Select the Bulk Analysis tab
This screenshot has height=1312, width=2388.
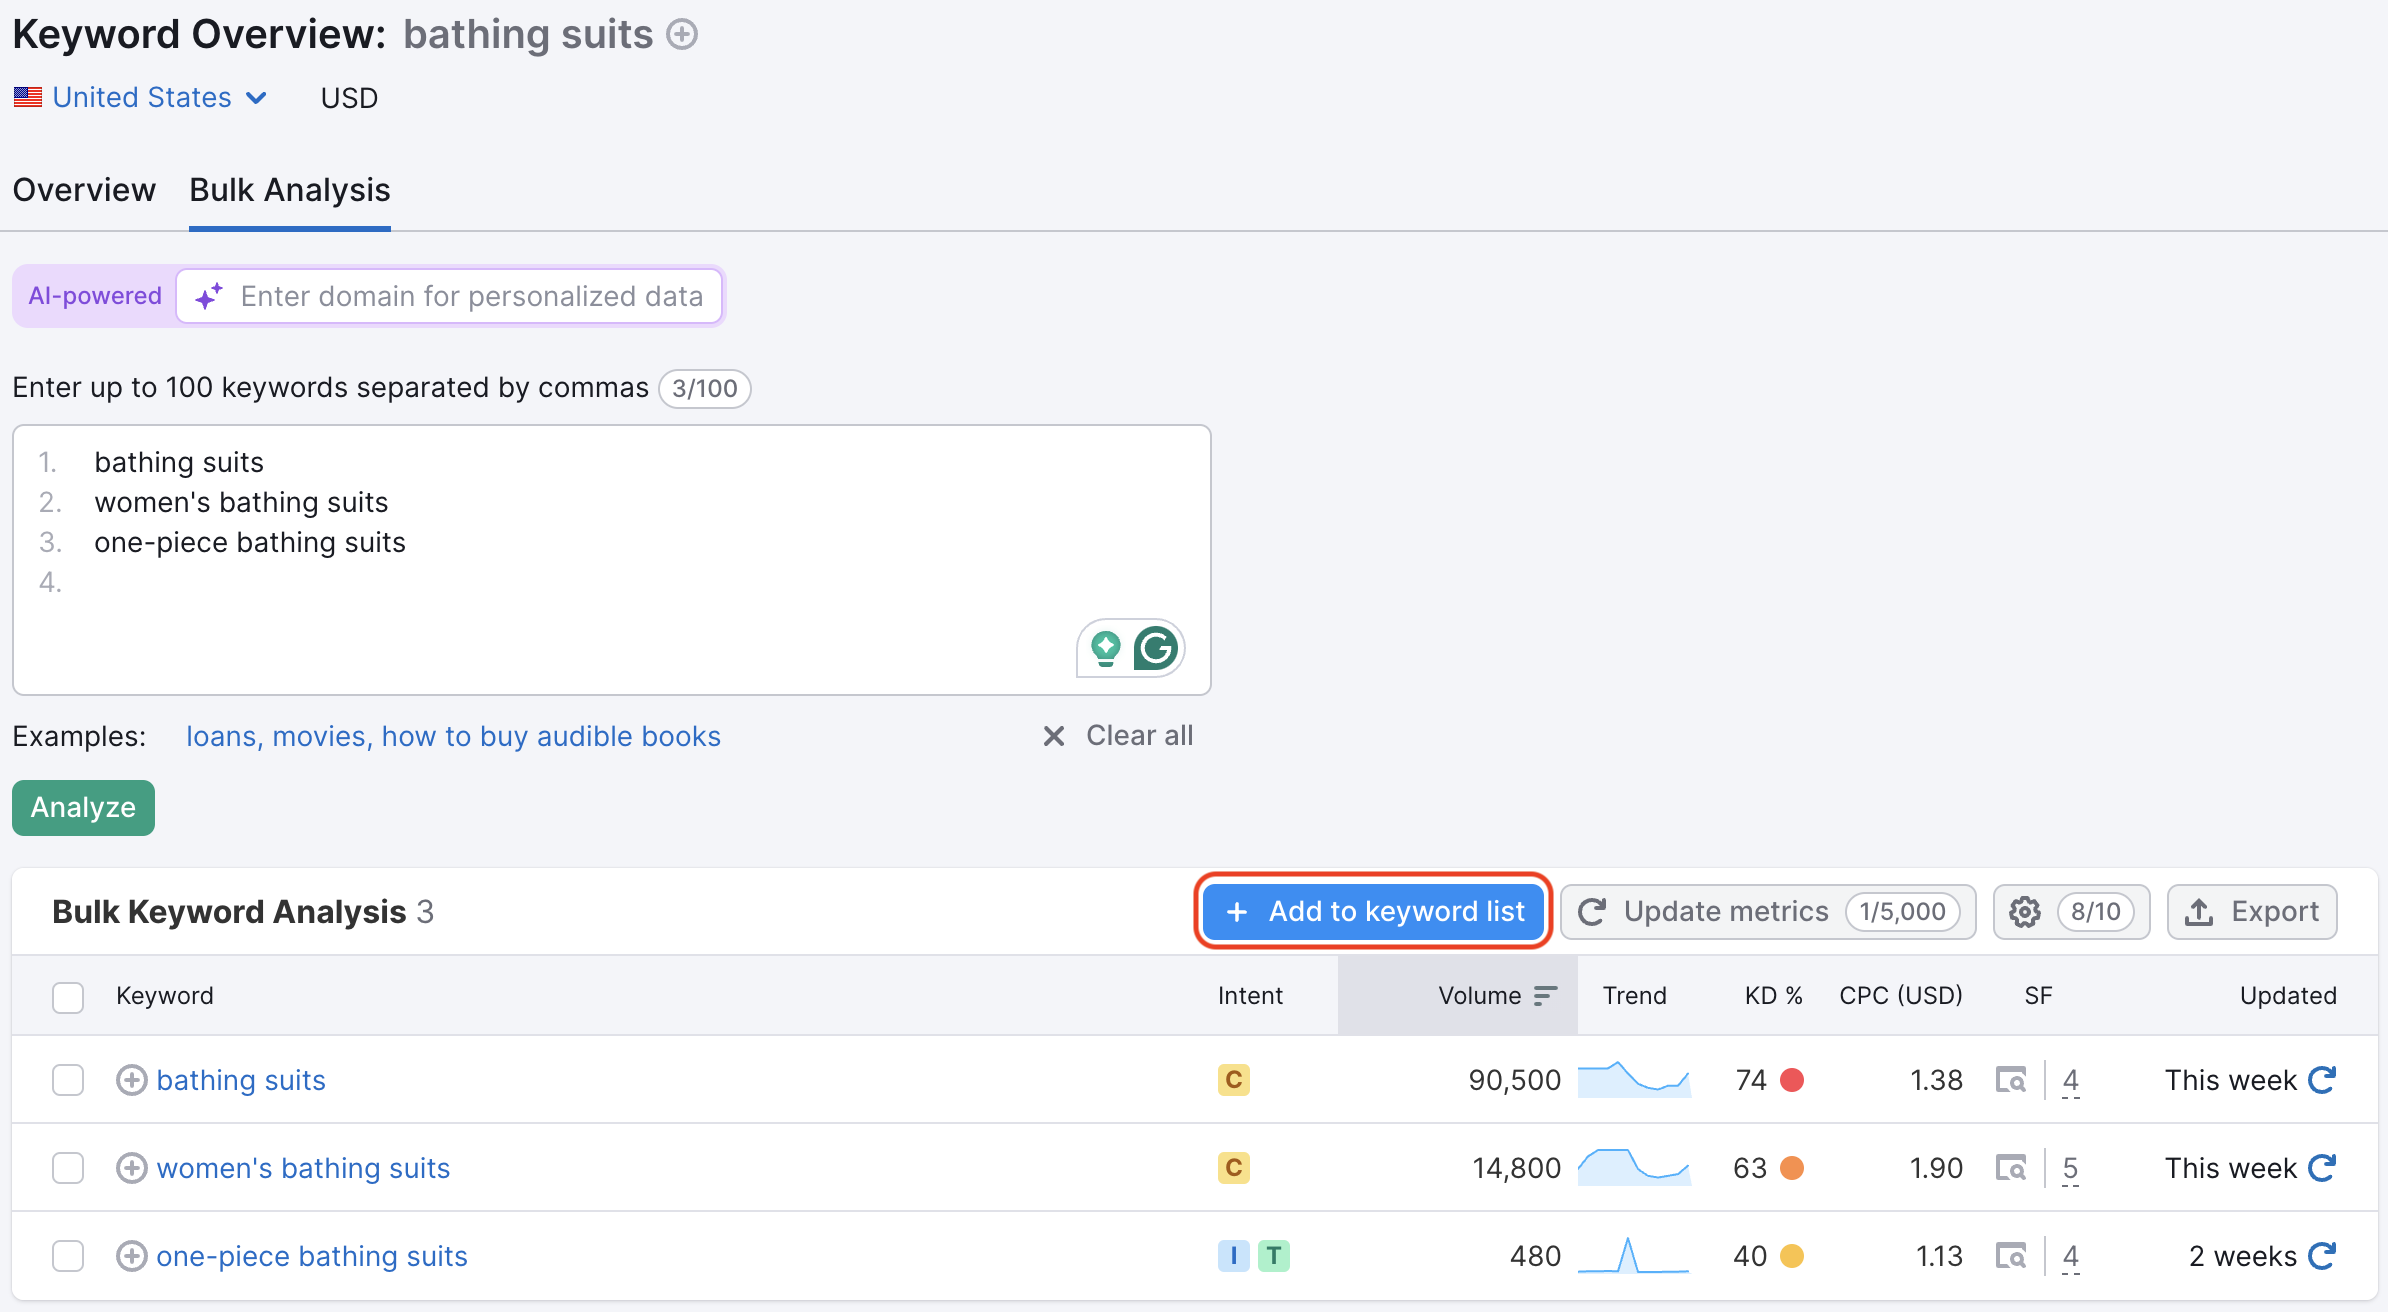coord(290,190)
